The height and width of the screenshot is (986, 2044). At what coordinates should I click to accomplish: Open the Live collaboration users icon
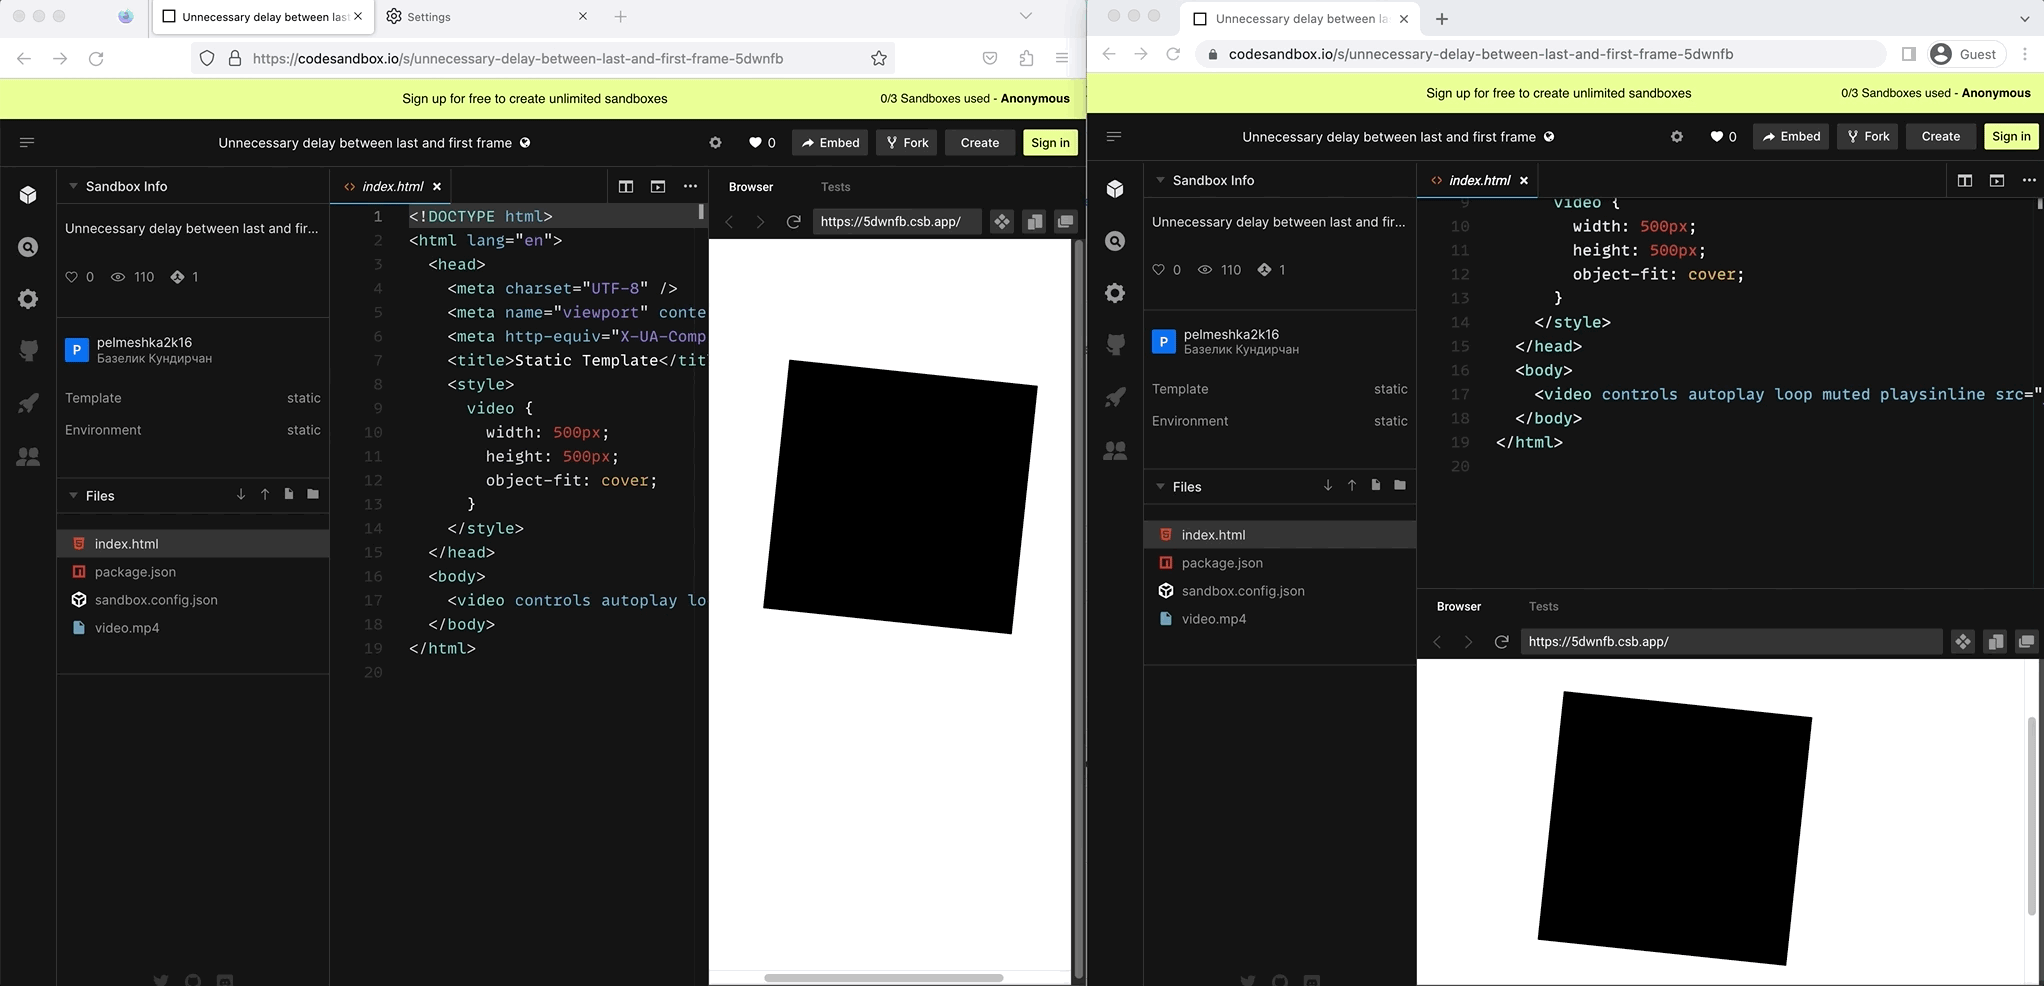click(28, 456)
